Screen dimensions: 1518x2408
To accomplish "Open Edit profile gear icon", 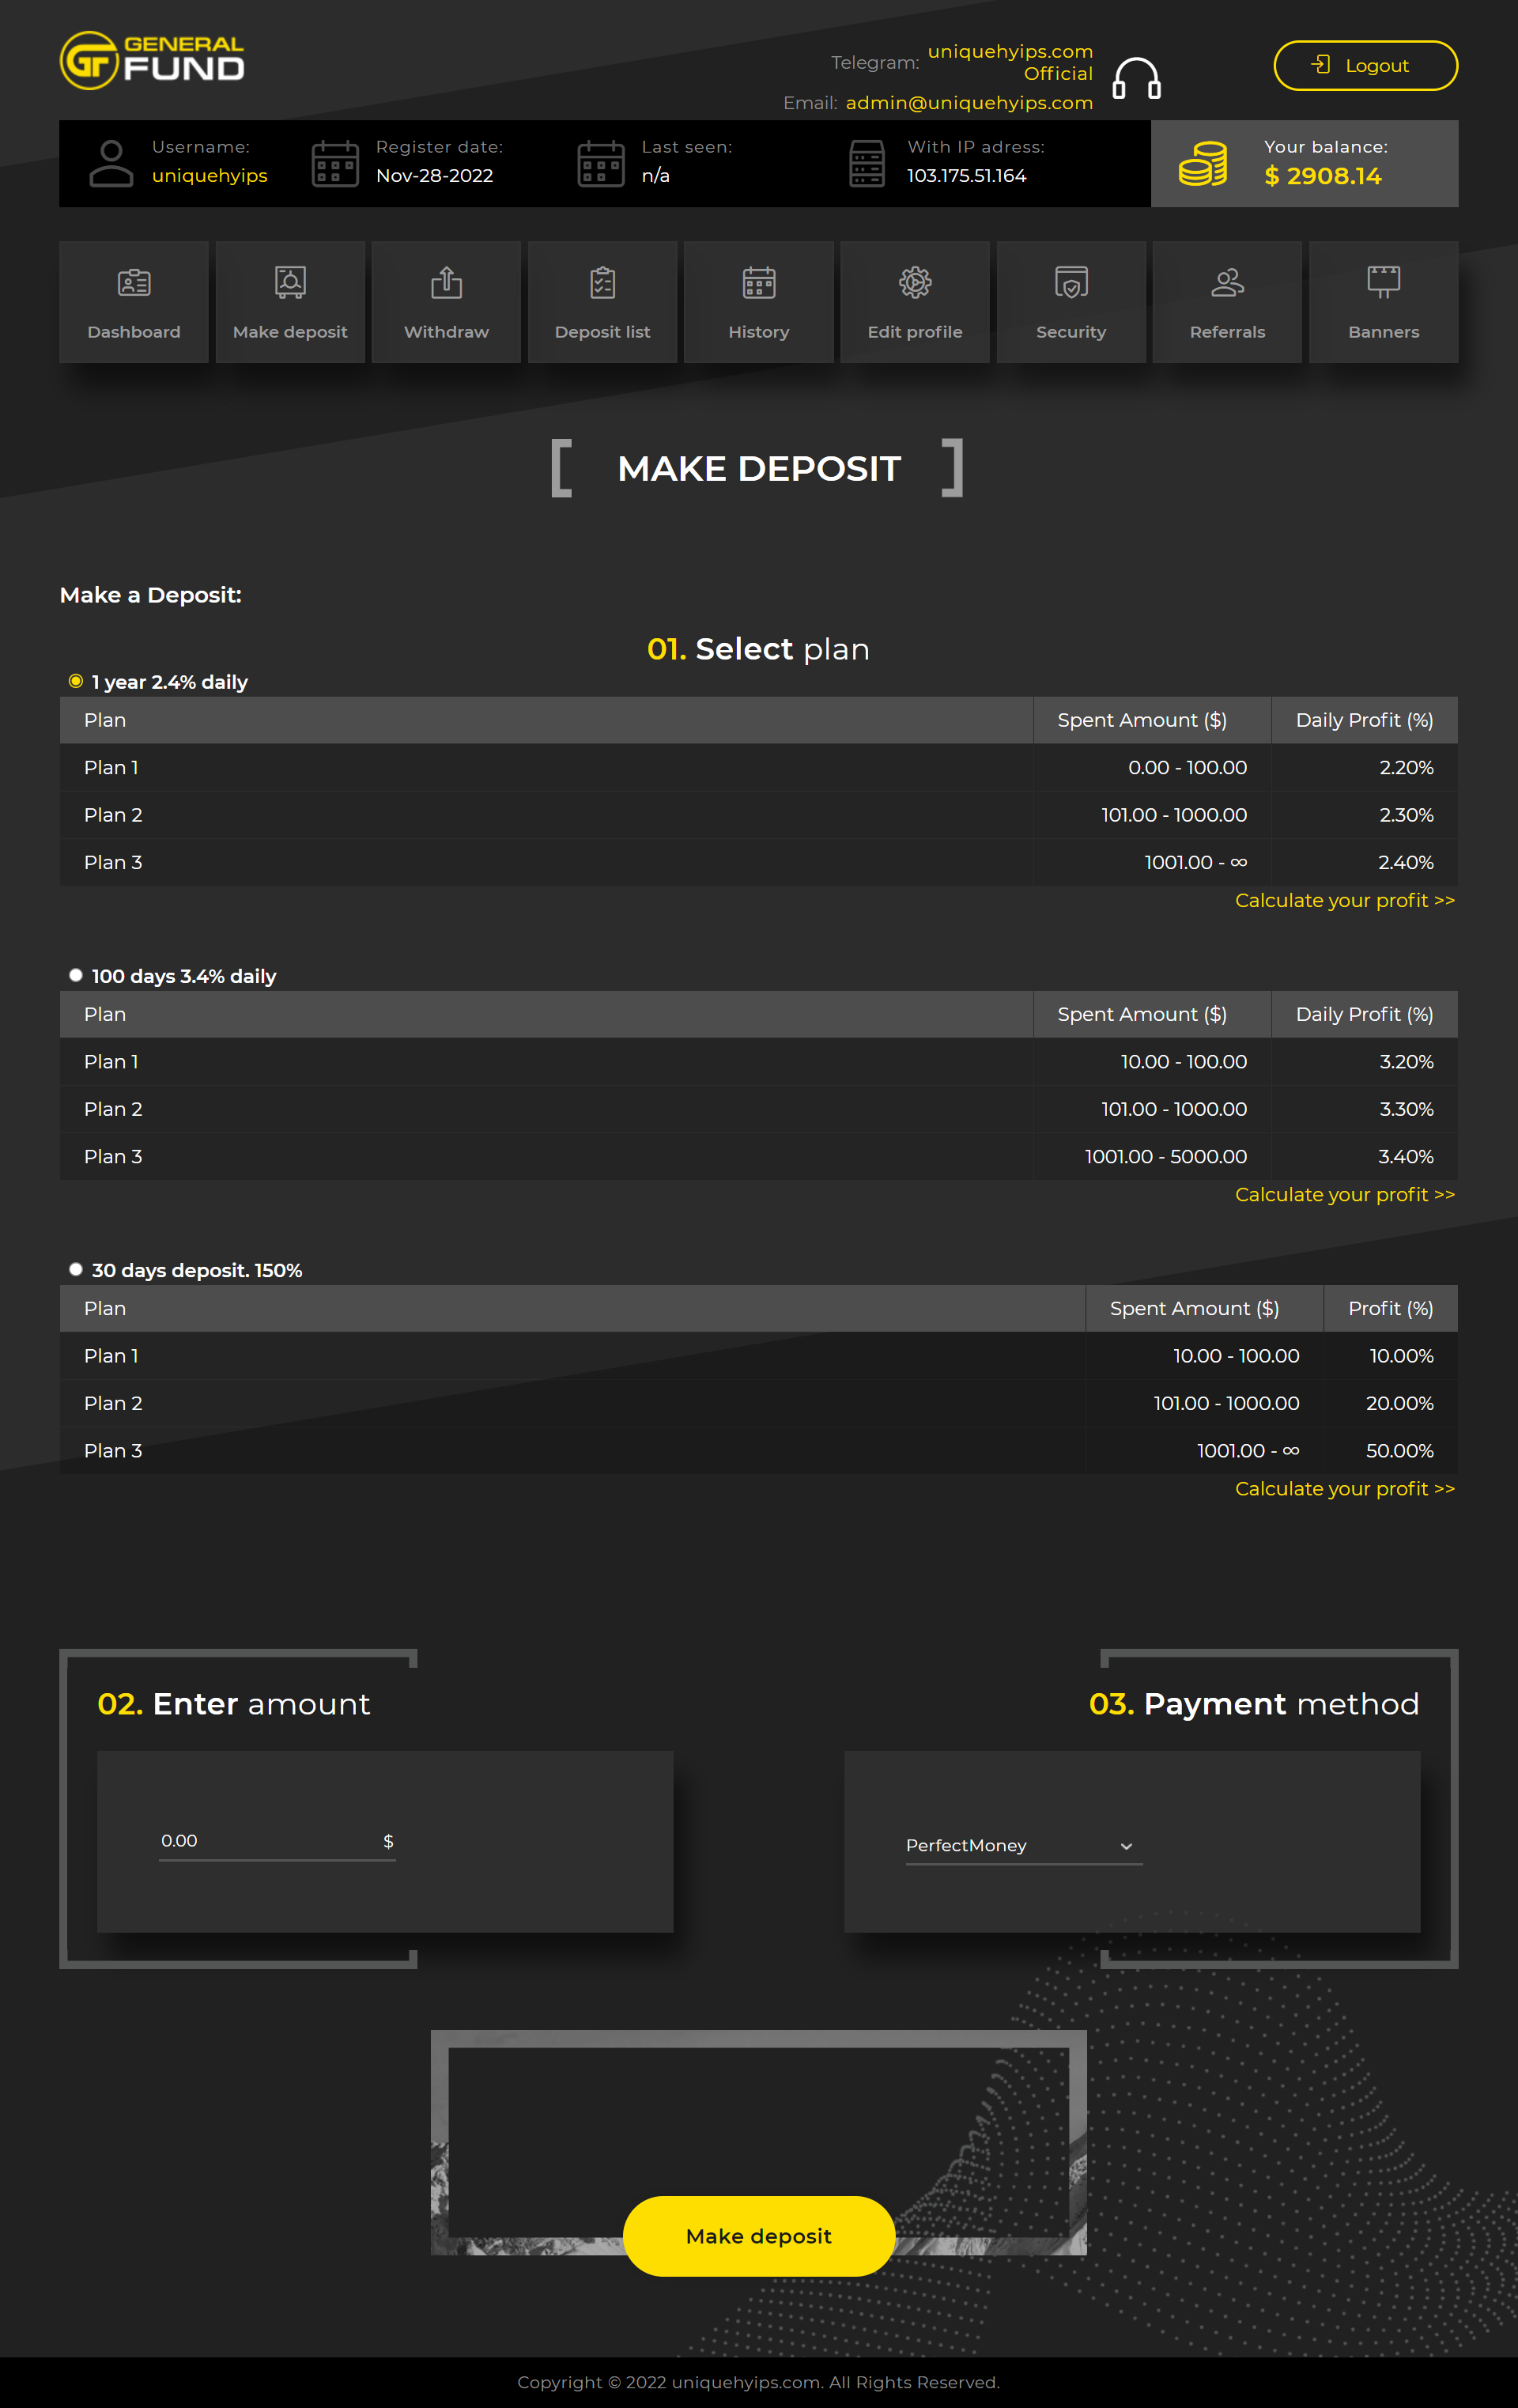I will pyautogui.click(x=915, y=283).
